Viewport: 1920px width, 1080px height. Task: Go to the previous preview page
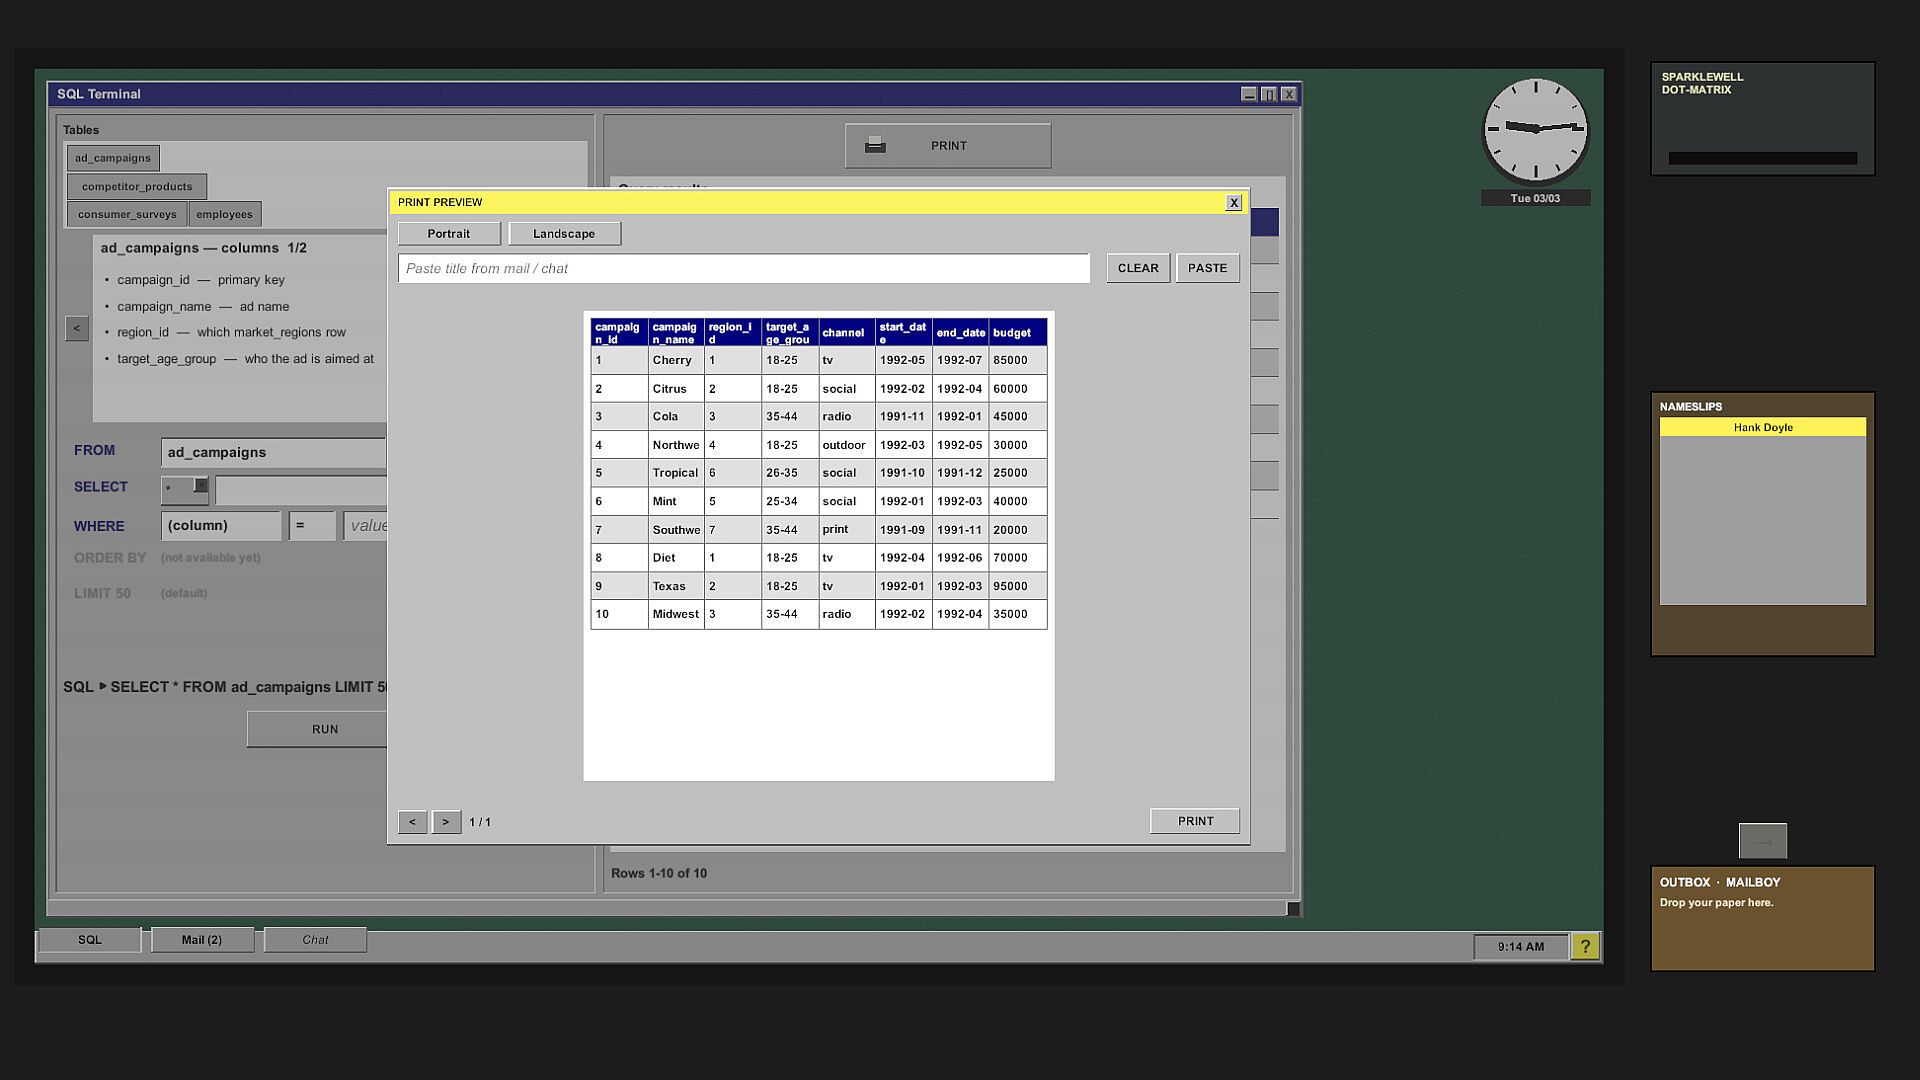tap(412, 822)
